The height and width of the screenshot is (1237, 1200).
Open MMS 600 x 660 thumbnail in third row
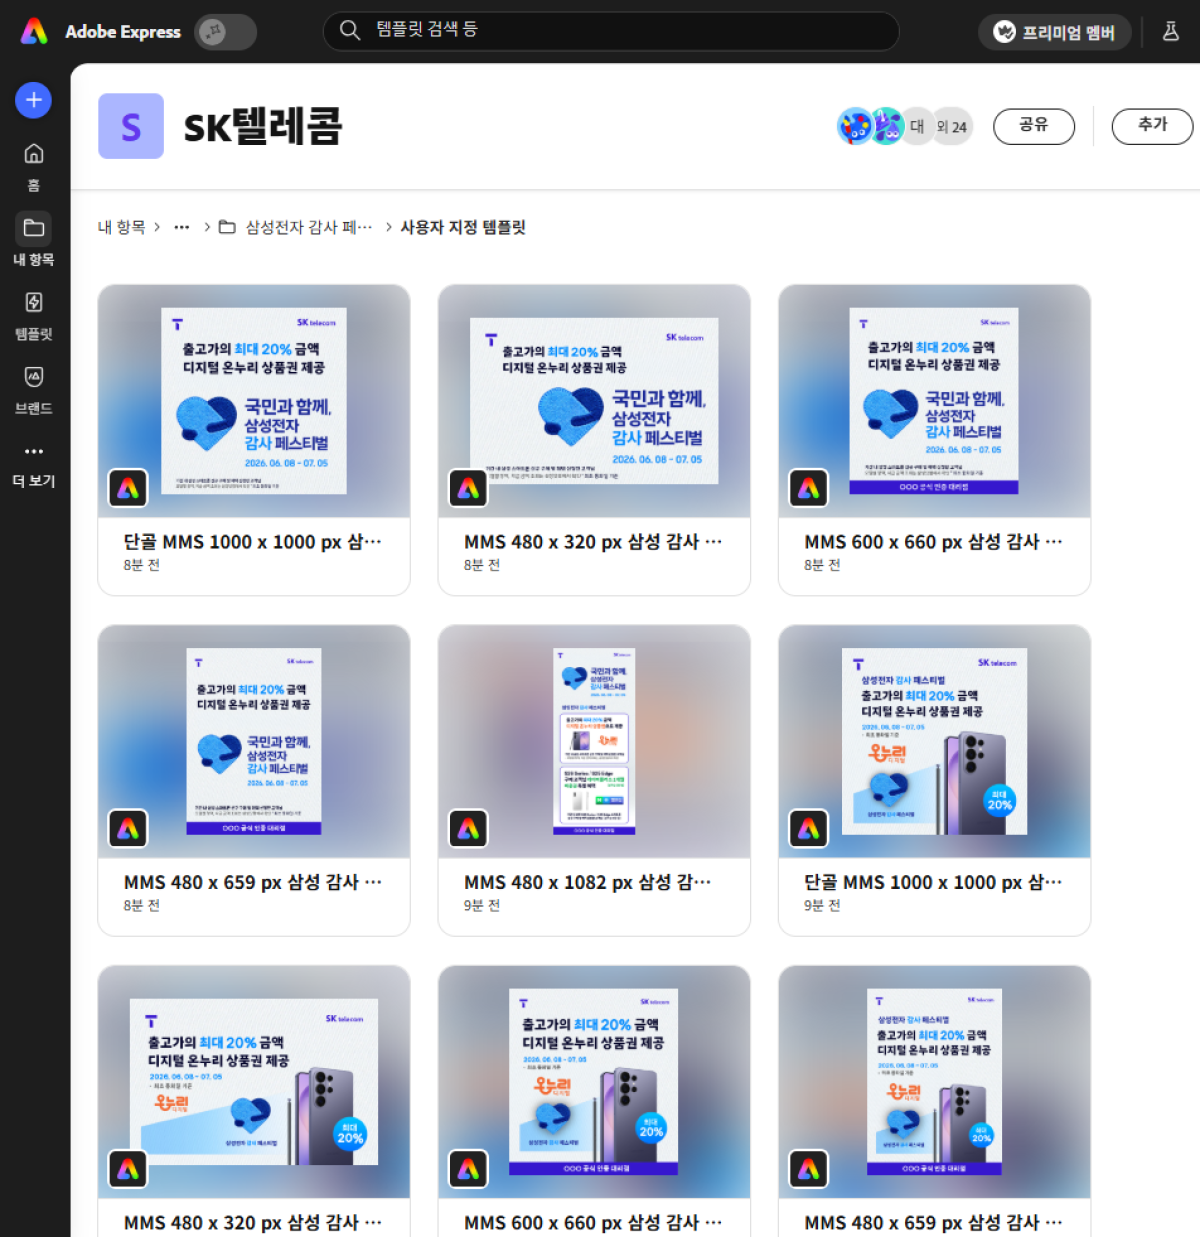coord(594,1082)
